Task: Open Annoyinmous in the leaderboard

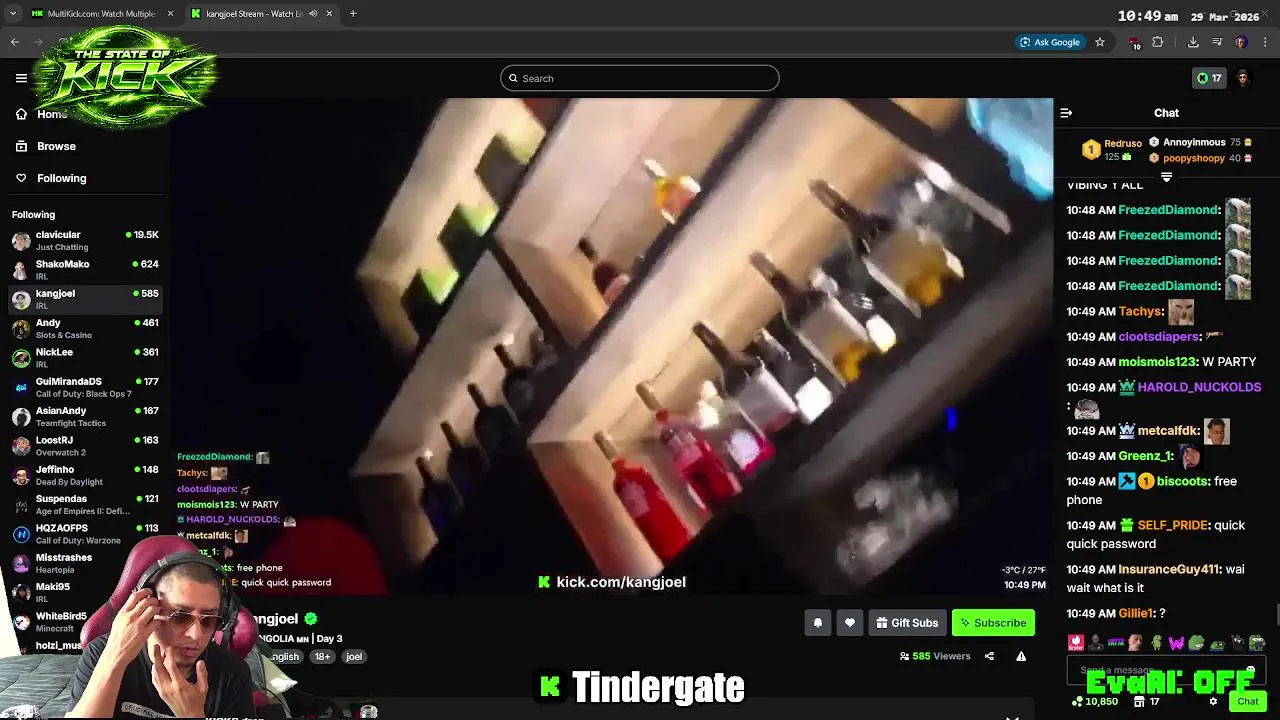Action: (x=1200, y=142)
